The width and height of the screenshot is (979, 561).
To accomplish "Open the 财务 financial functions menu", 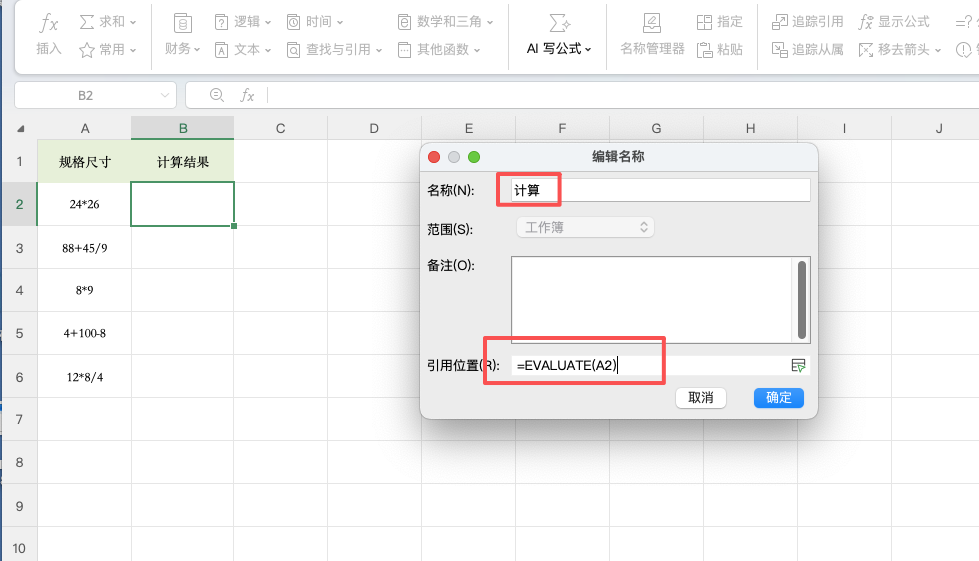I will [182, 35].
